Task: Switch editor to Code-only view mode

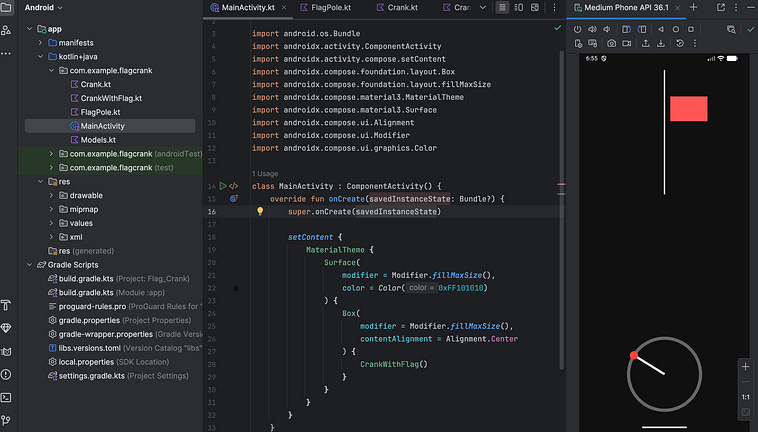Action: point(502,7)
